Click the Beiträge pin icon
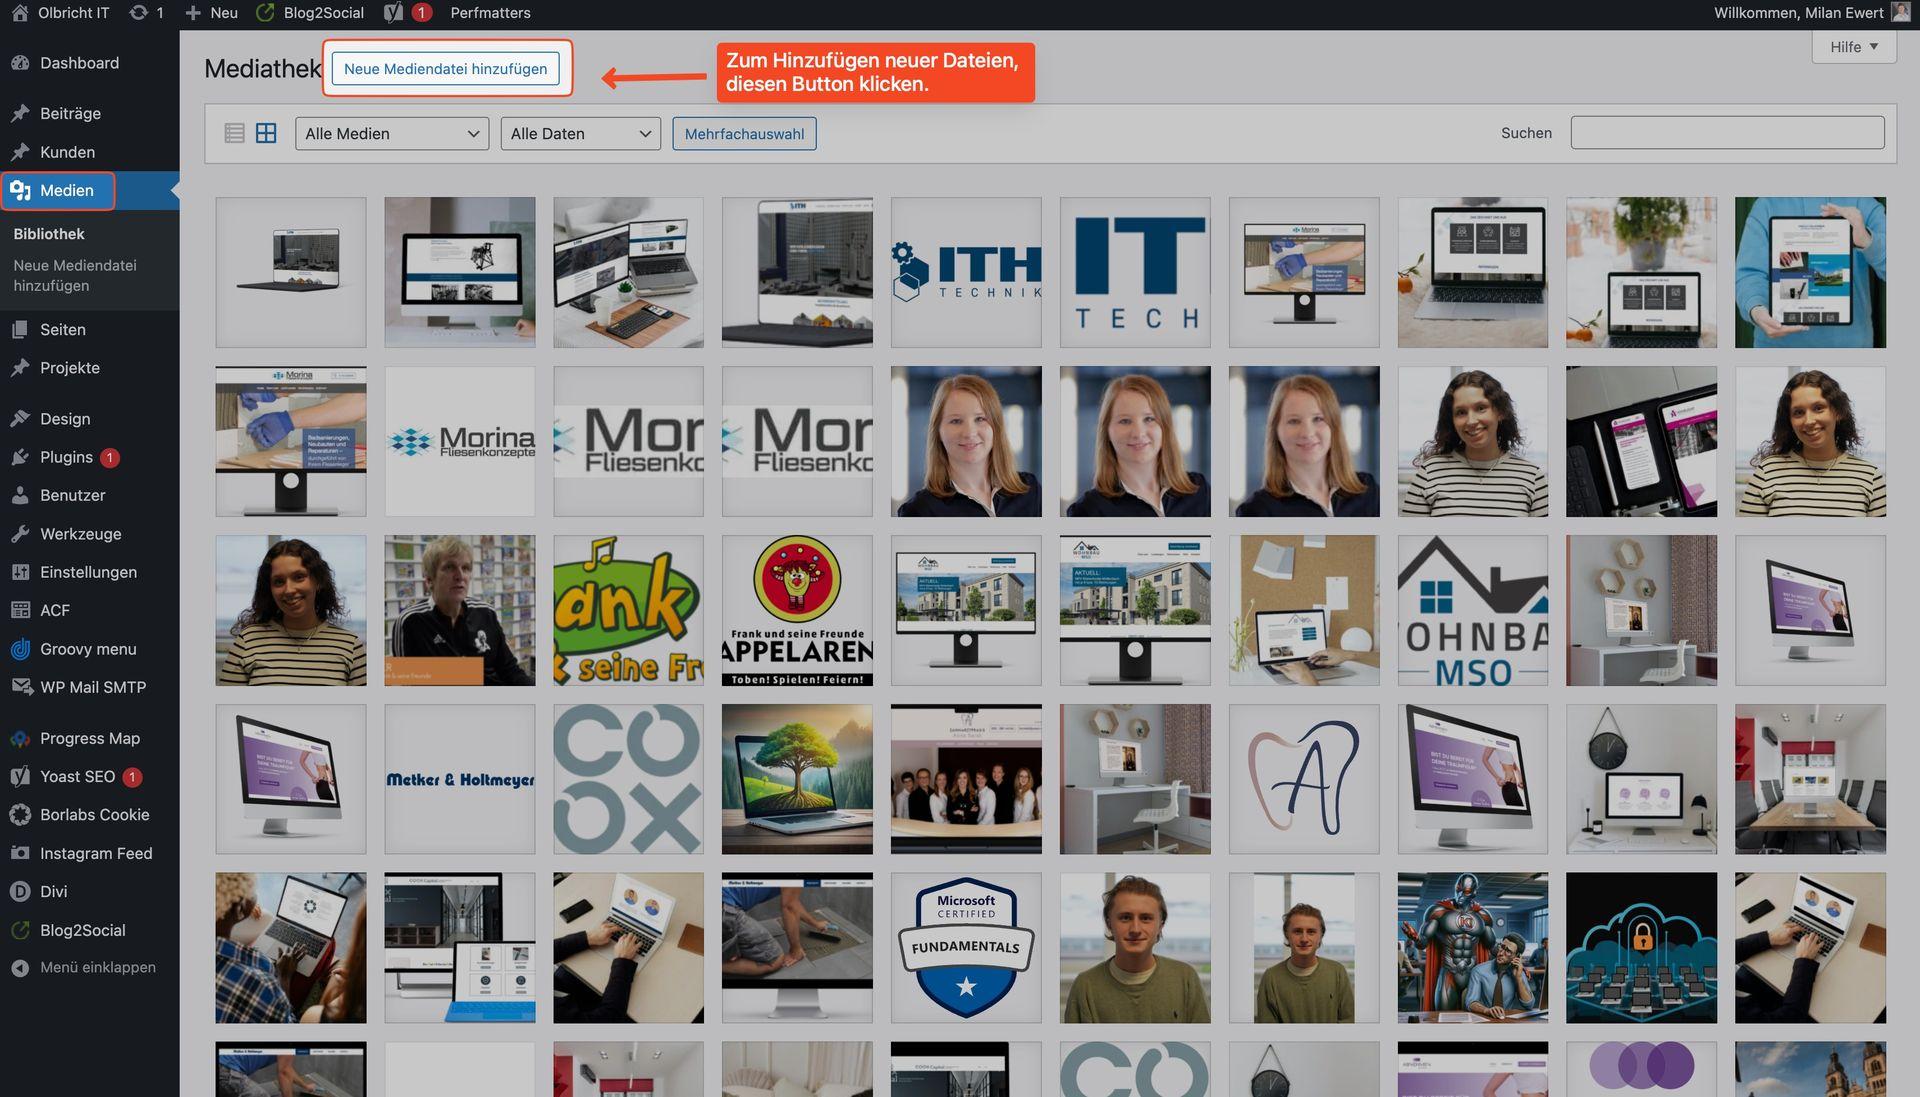This screenshot has width=1920, height=1097. (x=20, y=113)
